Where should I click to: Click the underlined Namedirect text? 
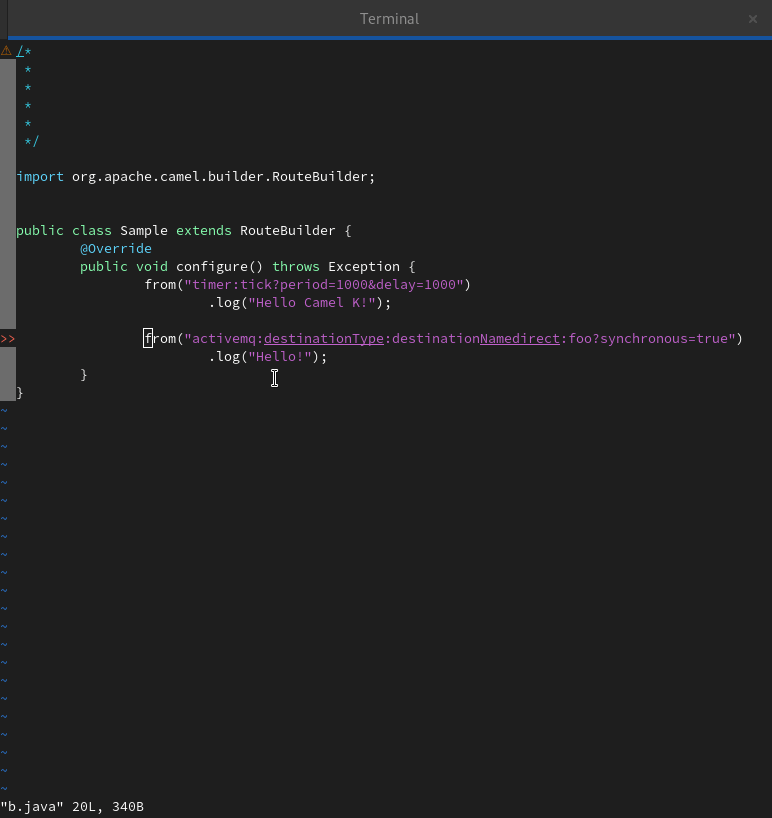click(x=520, y=338)
